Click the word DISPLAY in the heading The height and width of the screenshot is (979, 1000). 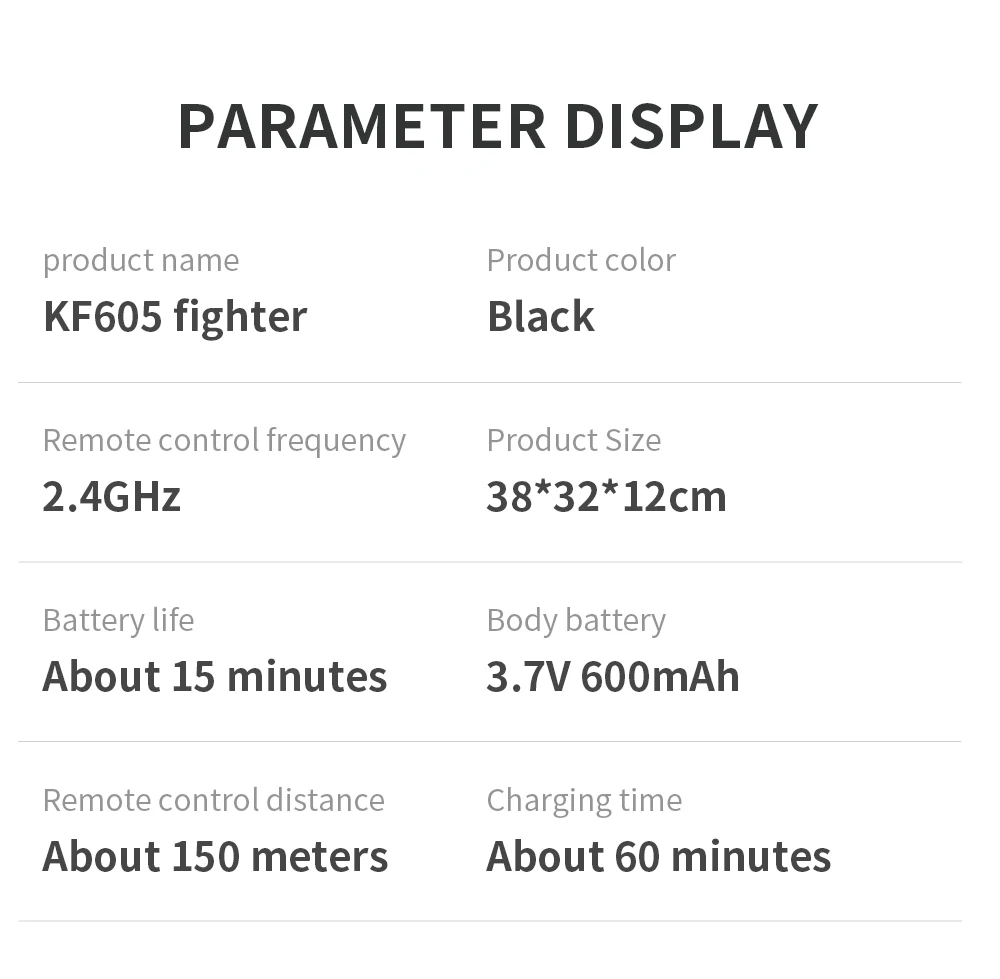(x=691, y=127)
